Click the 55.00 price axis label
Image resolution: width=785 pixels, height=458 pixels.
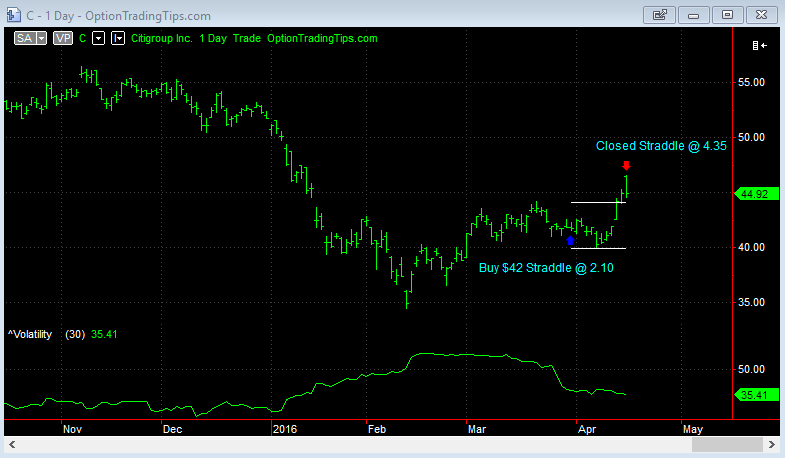tap(751, 82)
